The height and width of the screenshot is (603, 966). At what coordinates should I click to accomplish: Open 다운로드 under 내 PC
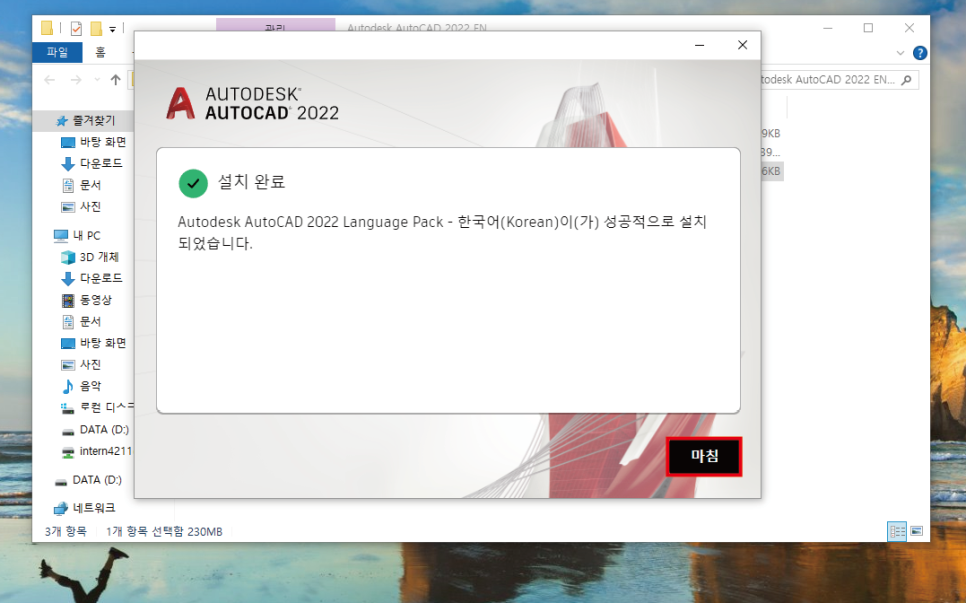coord(92,278)
